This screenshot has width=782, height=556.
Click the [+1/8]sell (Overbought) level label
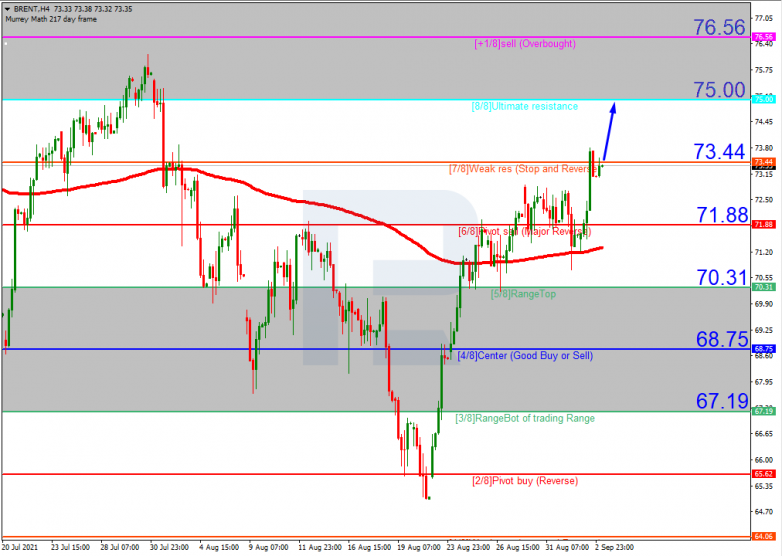pyautogui.click(x=525, y=44)
